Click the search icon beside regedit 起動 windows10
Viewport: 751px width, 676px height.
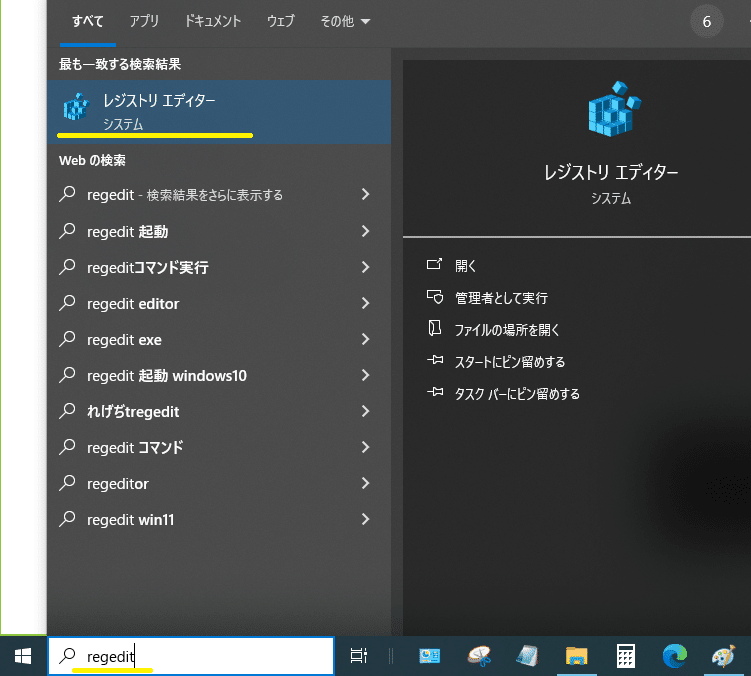pos(67,375)
